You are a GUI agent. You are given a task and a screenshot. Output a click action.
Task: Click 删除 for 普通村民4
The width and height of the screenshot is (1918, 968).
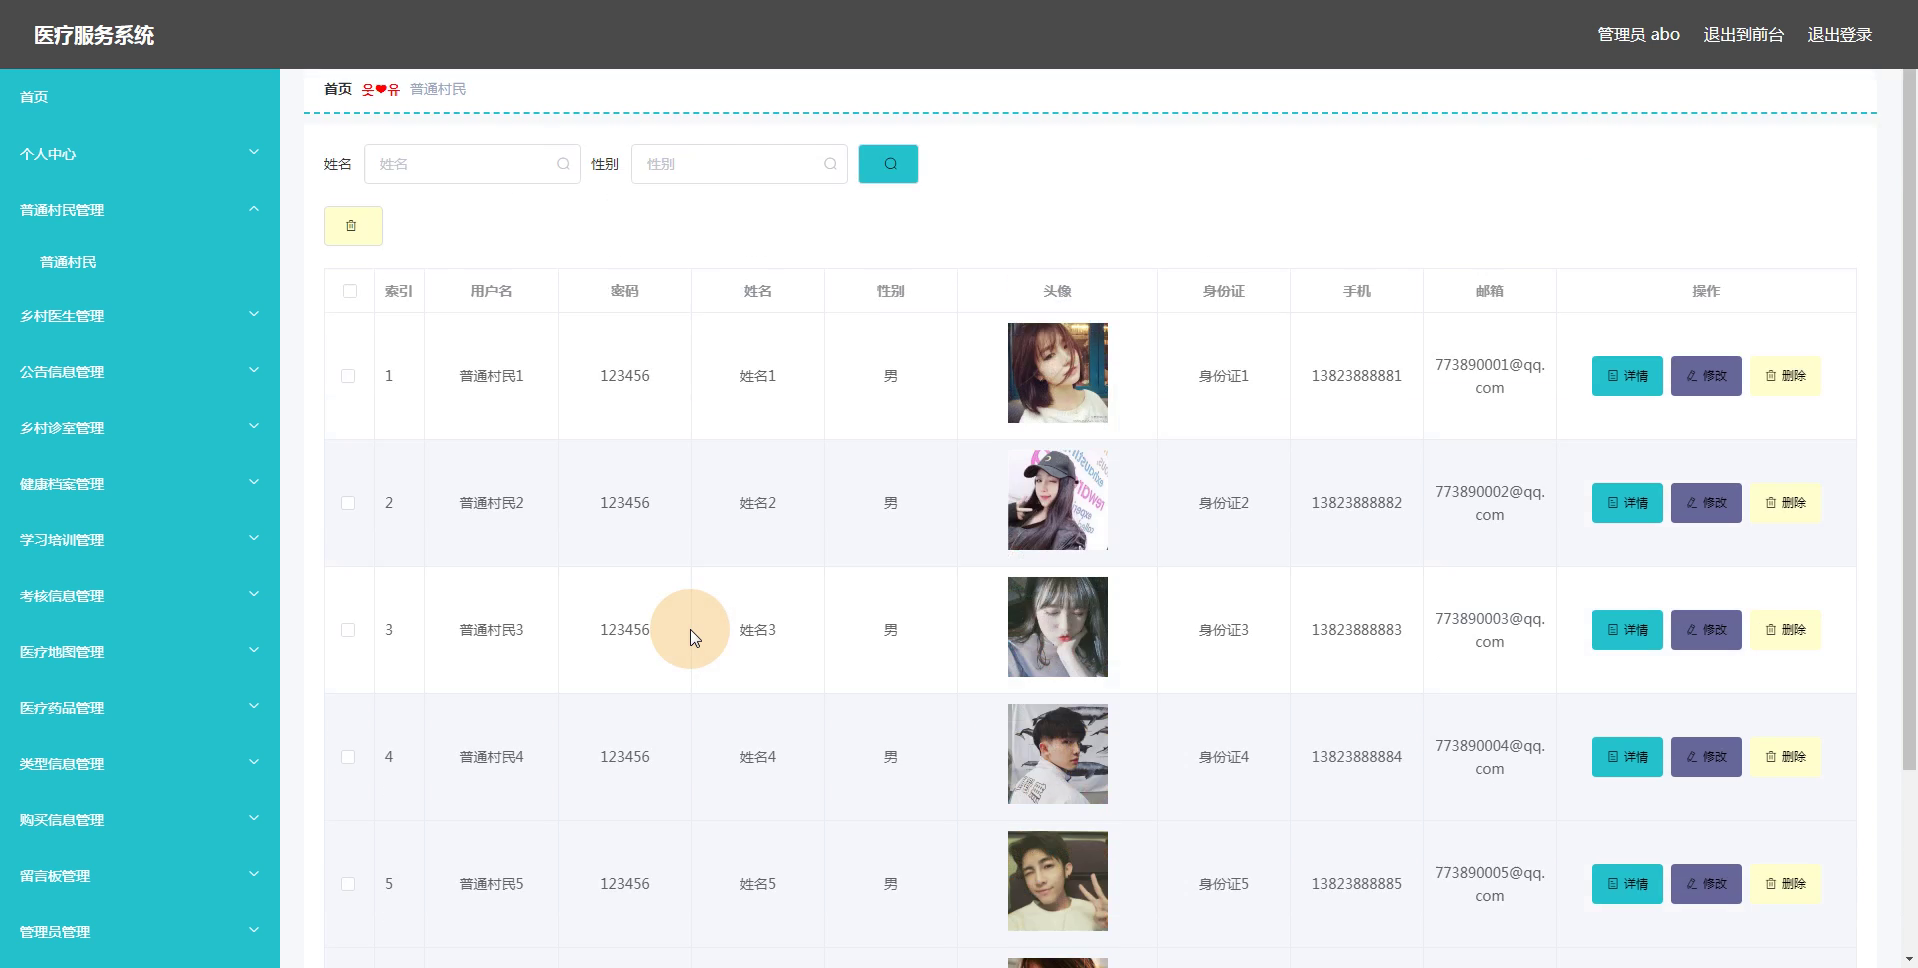tap(1785, 757)
